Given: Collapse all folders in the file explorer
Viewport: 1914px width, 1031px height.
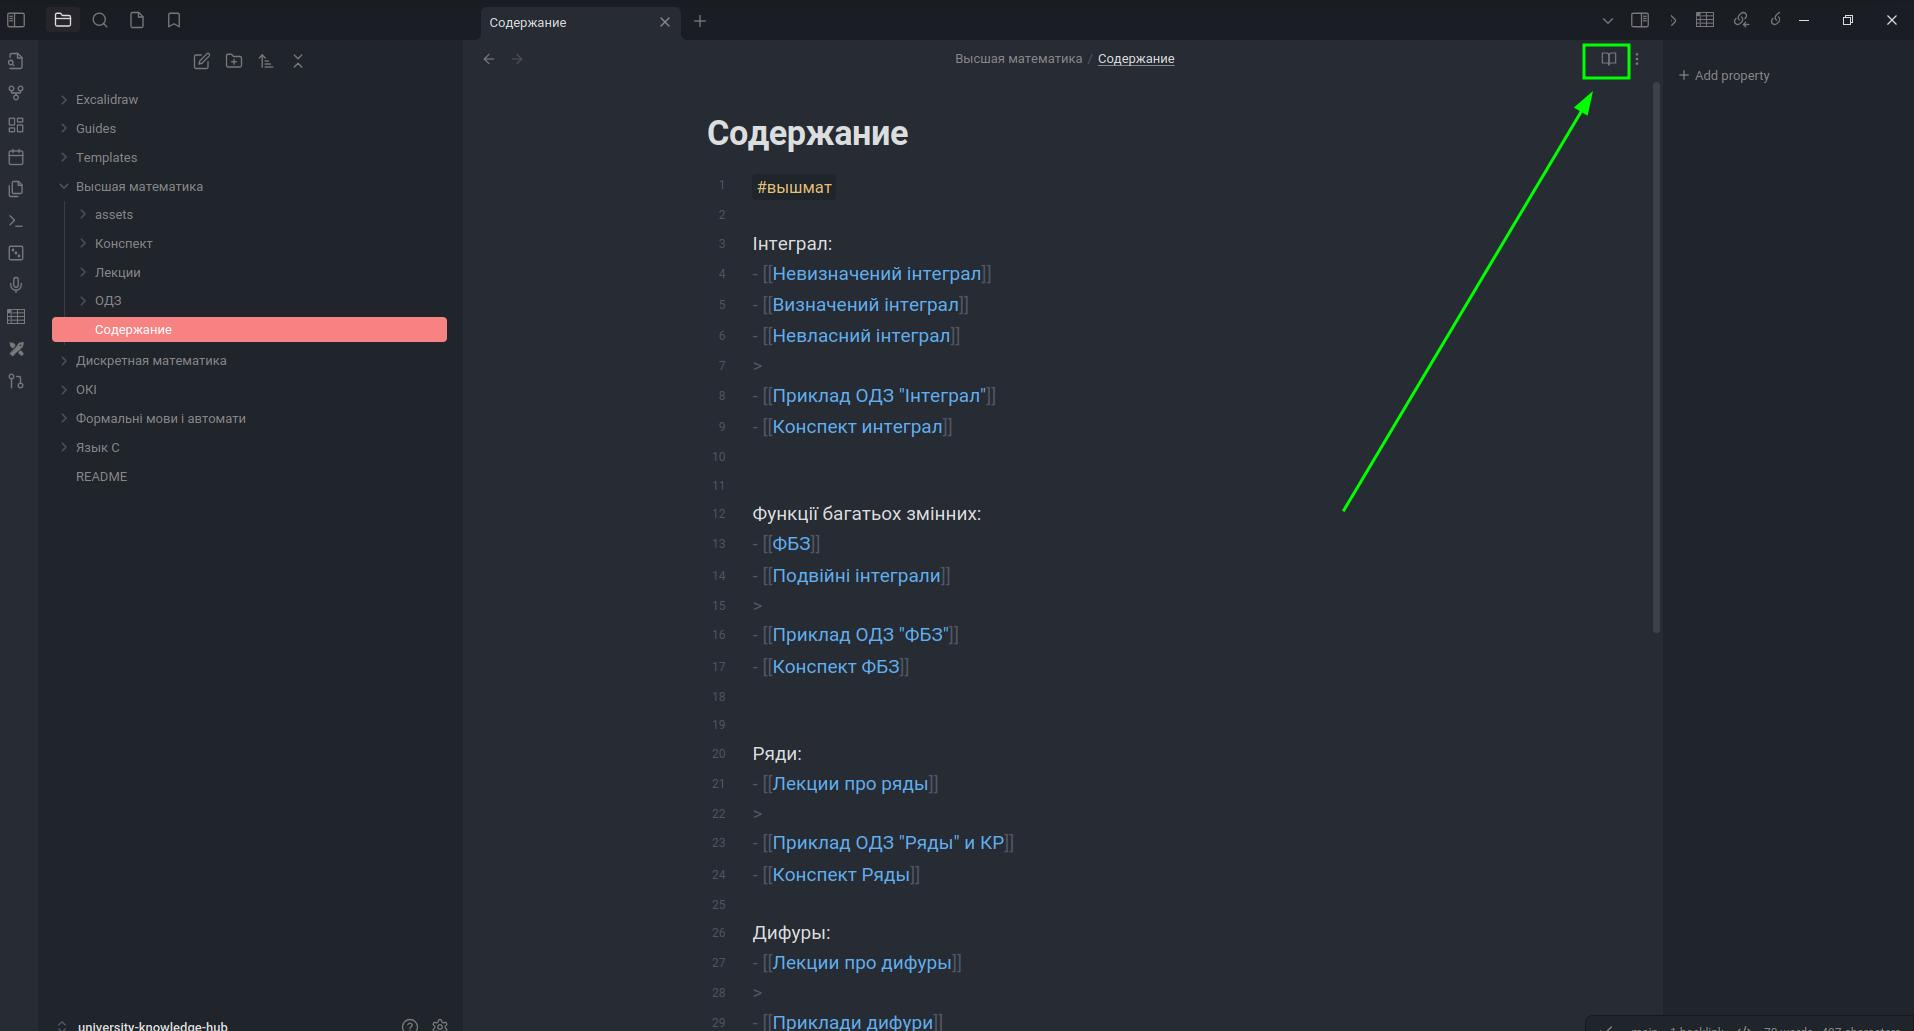Looking at the screenshot, I should point(298,61).
